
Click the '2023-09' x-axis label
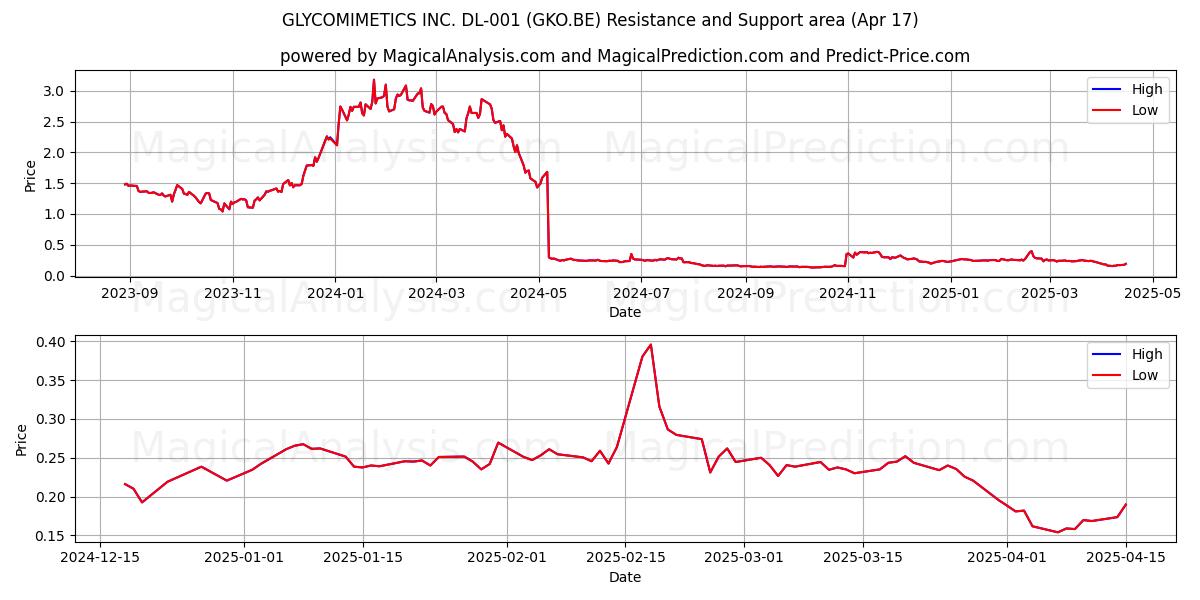(129, 293)
